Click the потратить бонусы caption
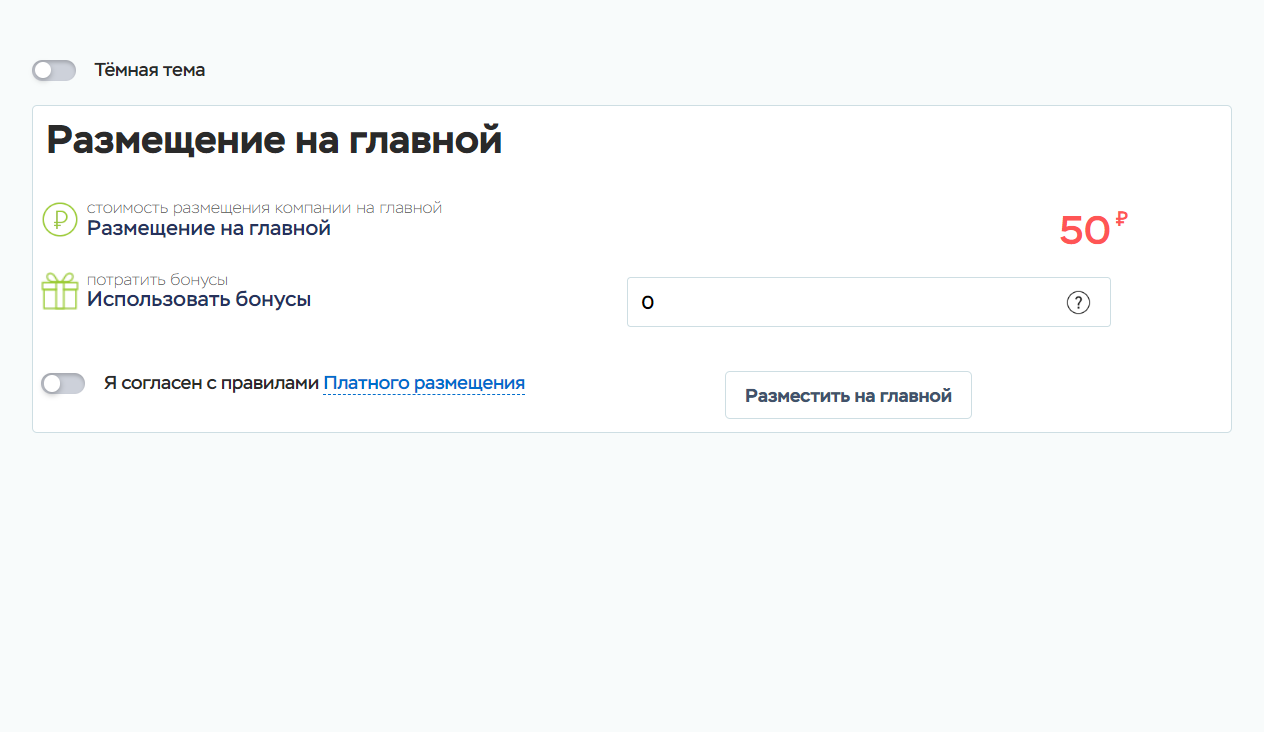Image resolution: width=1264 pixels, height=732 pixels. pos(157,280)
